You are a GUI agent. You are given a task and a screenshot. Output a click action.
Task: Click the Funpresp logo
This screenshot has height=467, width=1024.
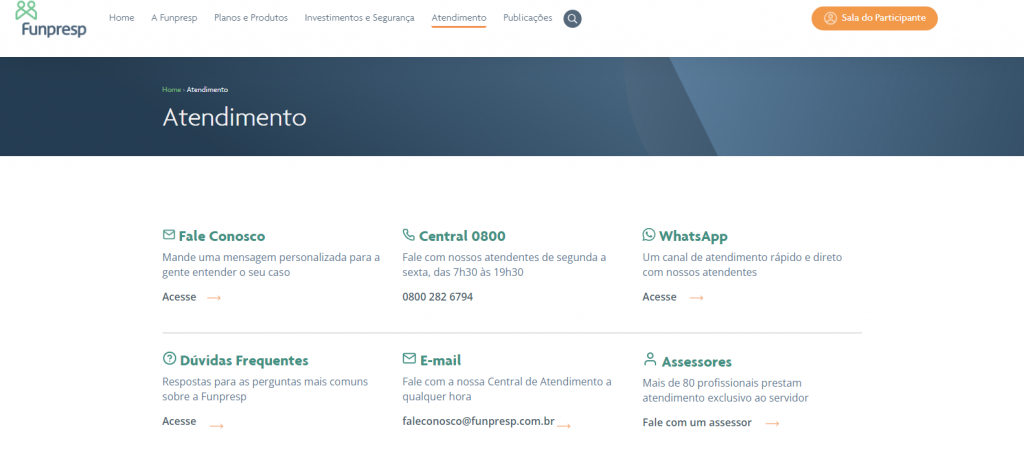52,19
